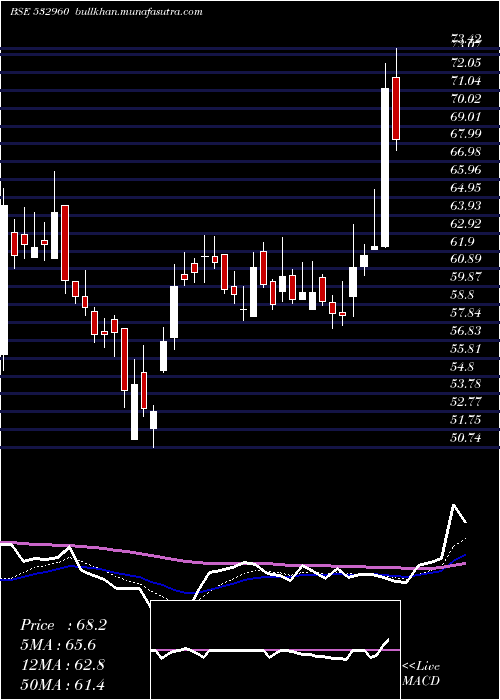Click the 50.74 price axis label
Screen dimensions: 500x700
coord(466,438)
